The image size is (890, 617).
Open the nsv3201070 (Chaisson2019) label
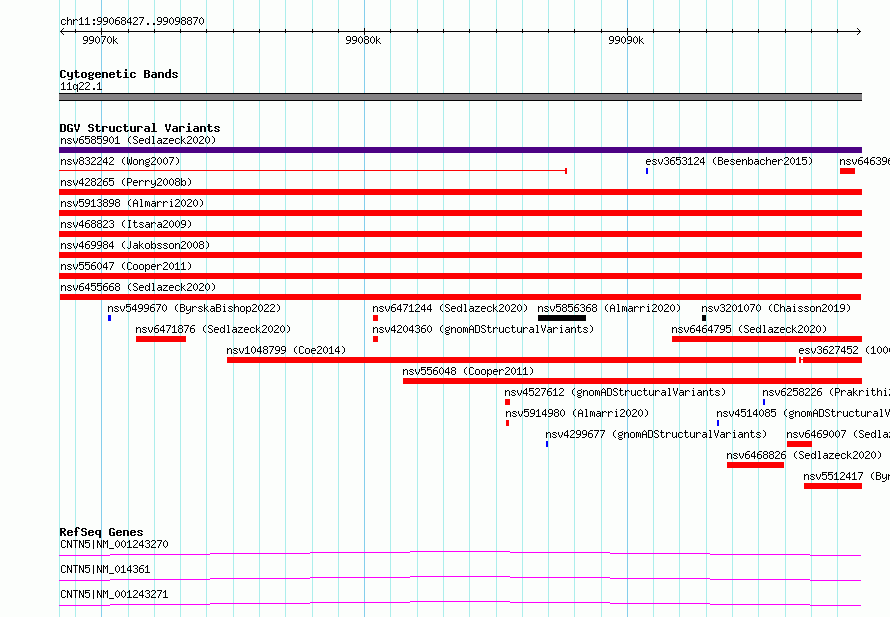point(776,308)
